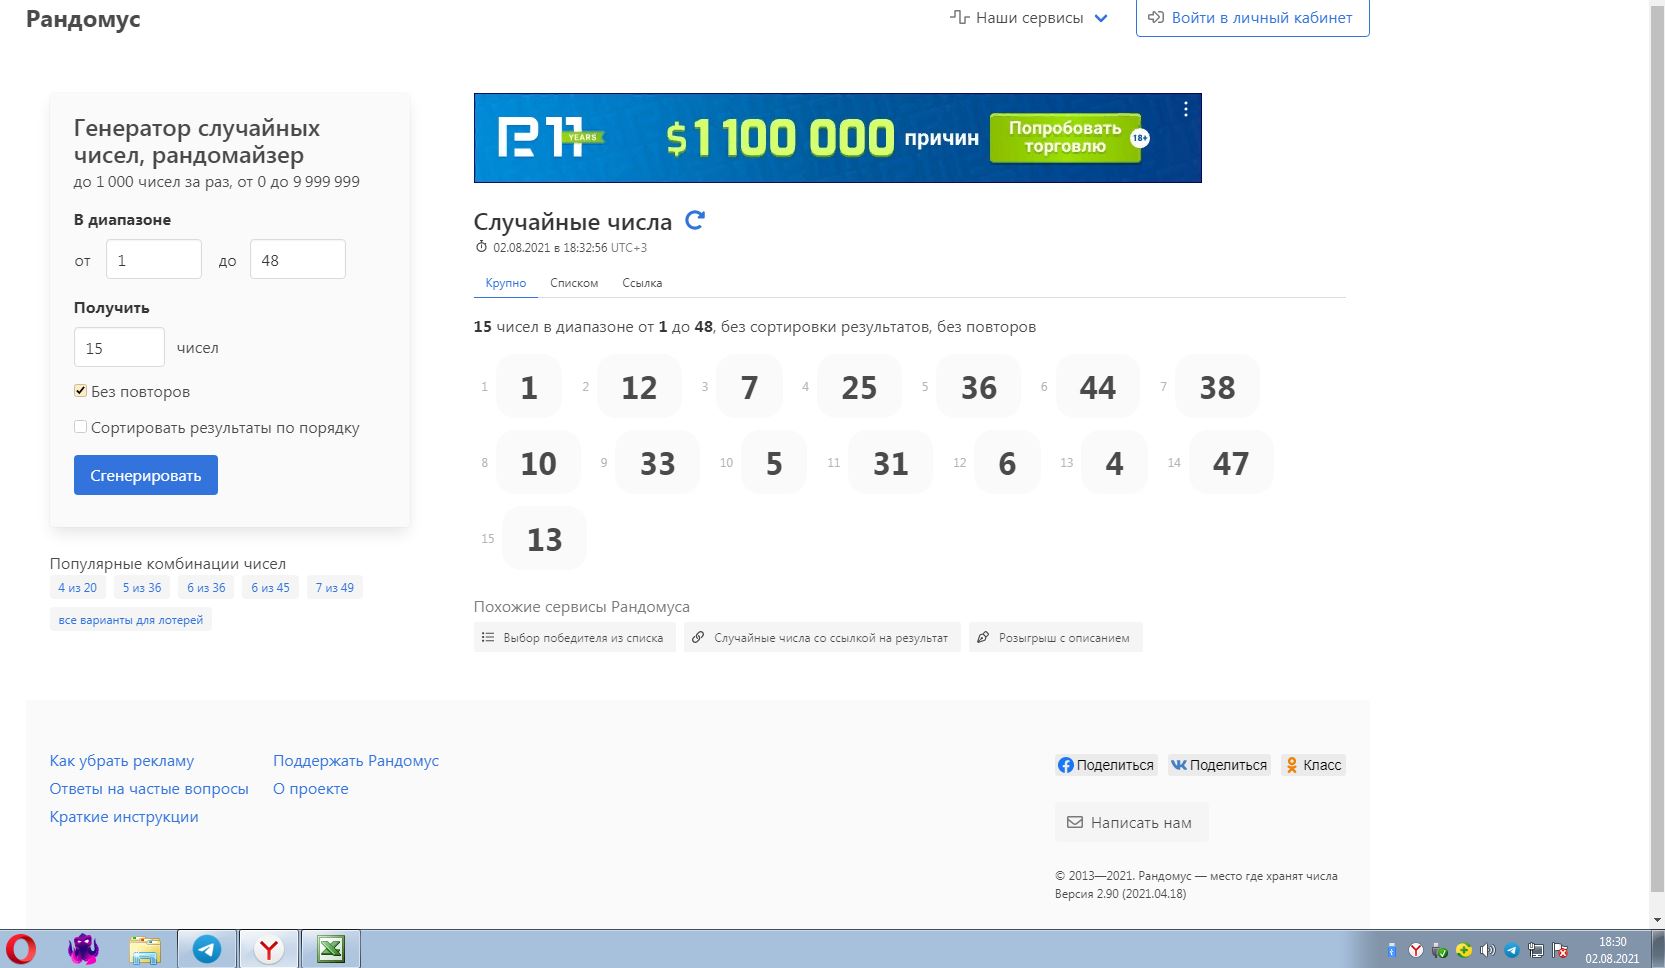This screenshot has height=968, width=1665.
Task: Focus the range 'от' input field
Action: tap(154, 260)
